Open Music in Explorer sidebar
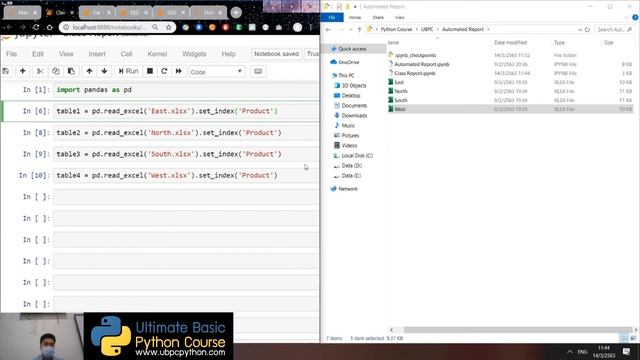The image size is (640, 360). coord(348,126)
